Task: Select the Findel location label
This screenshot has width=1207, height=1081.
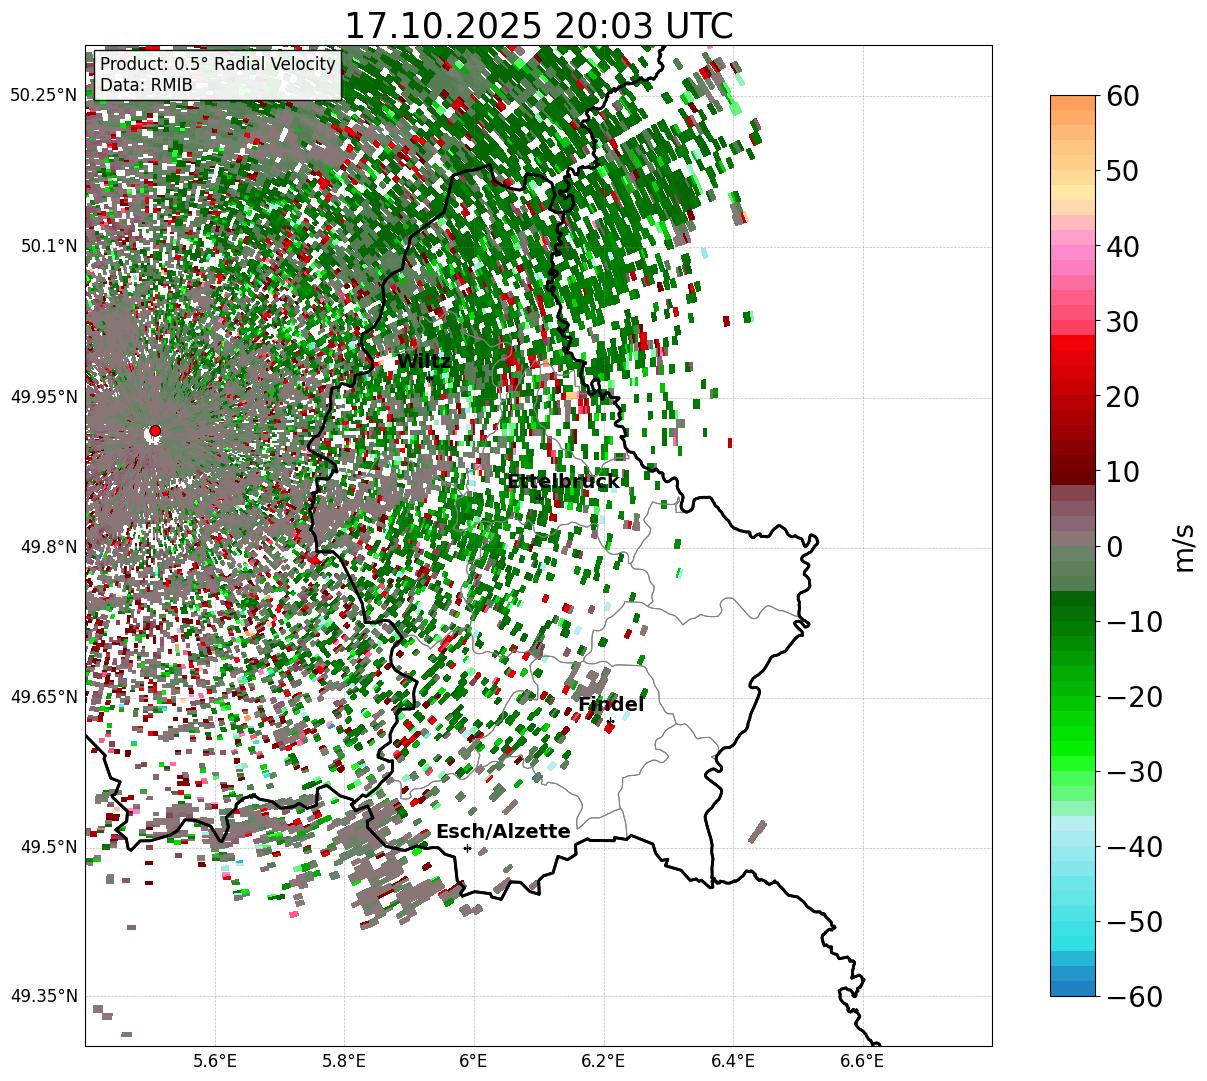Action: (x=611, y=705)
